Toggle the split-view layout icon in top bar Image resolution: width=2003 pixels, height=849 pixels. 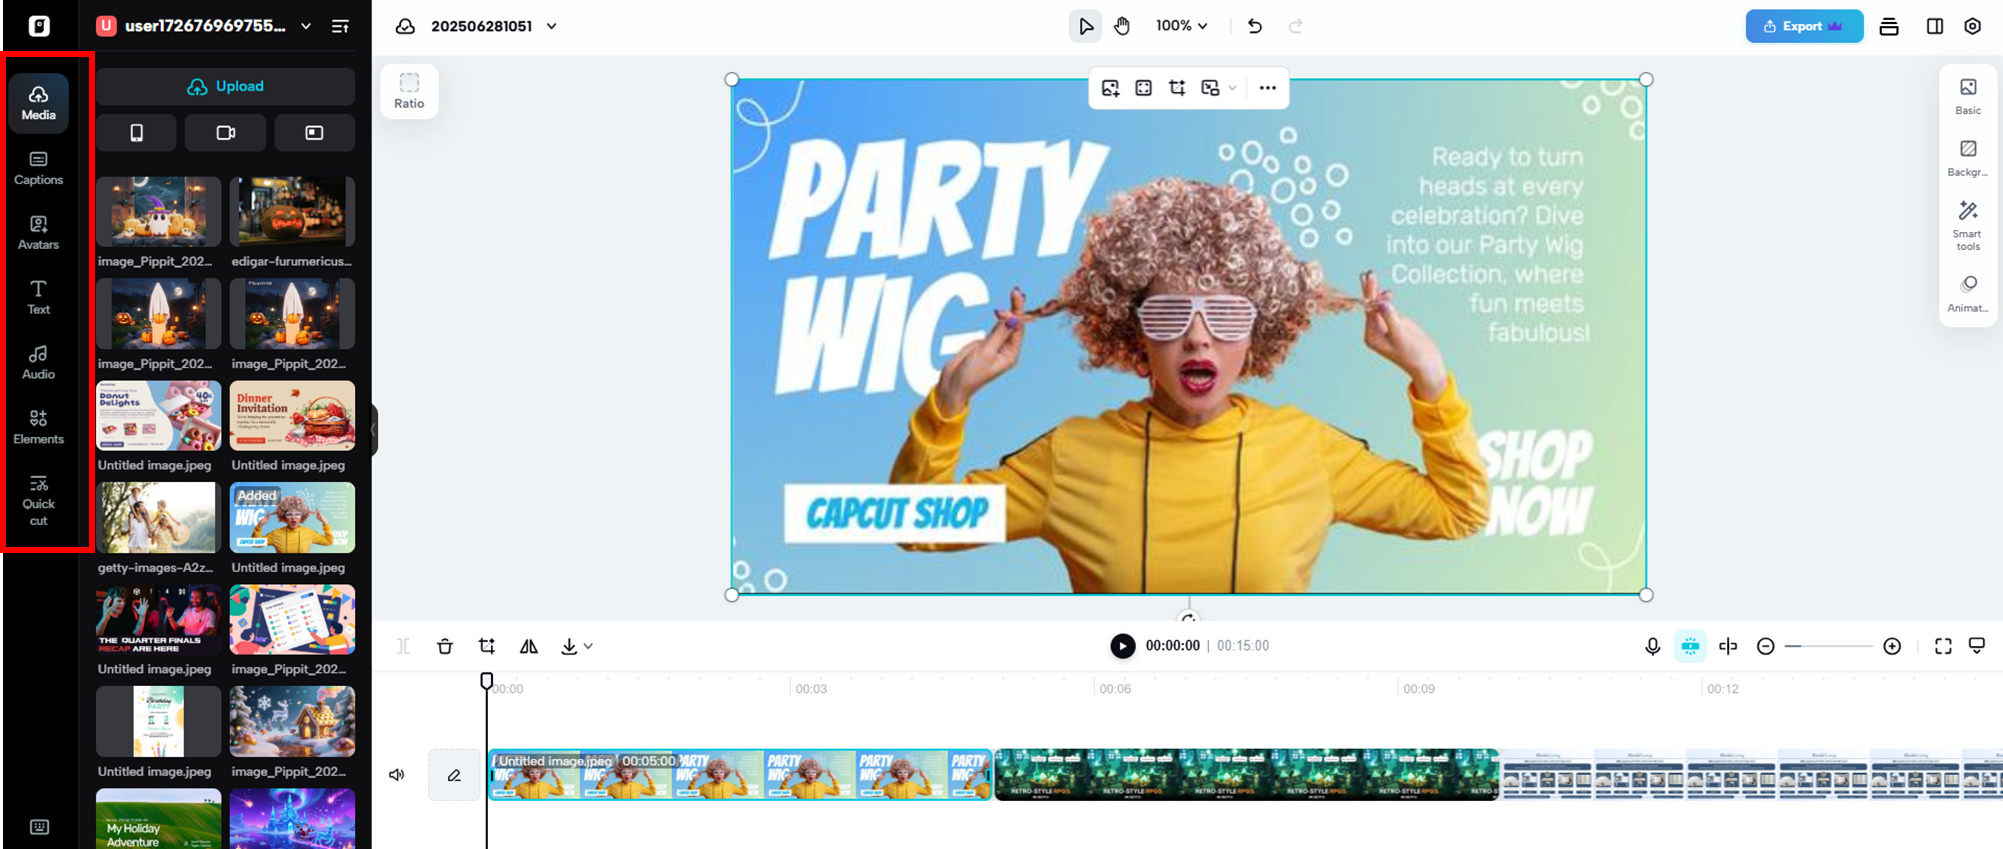click(1935, 26)
